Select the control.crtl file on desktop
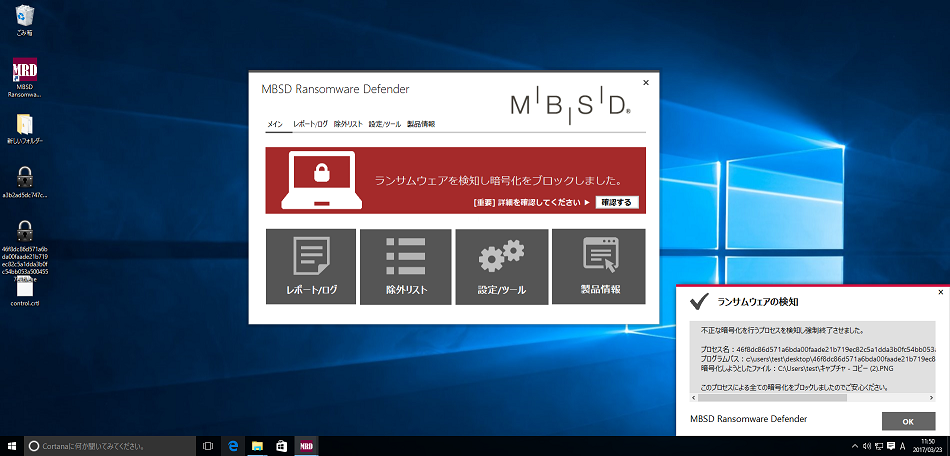950x456 pixels. point(25,290)
